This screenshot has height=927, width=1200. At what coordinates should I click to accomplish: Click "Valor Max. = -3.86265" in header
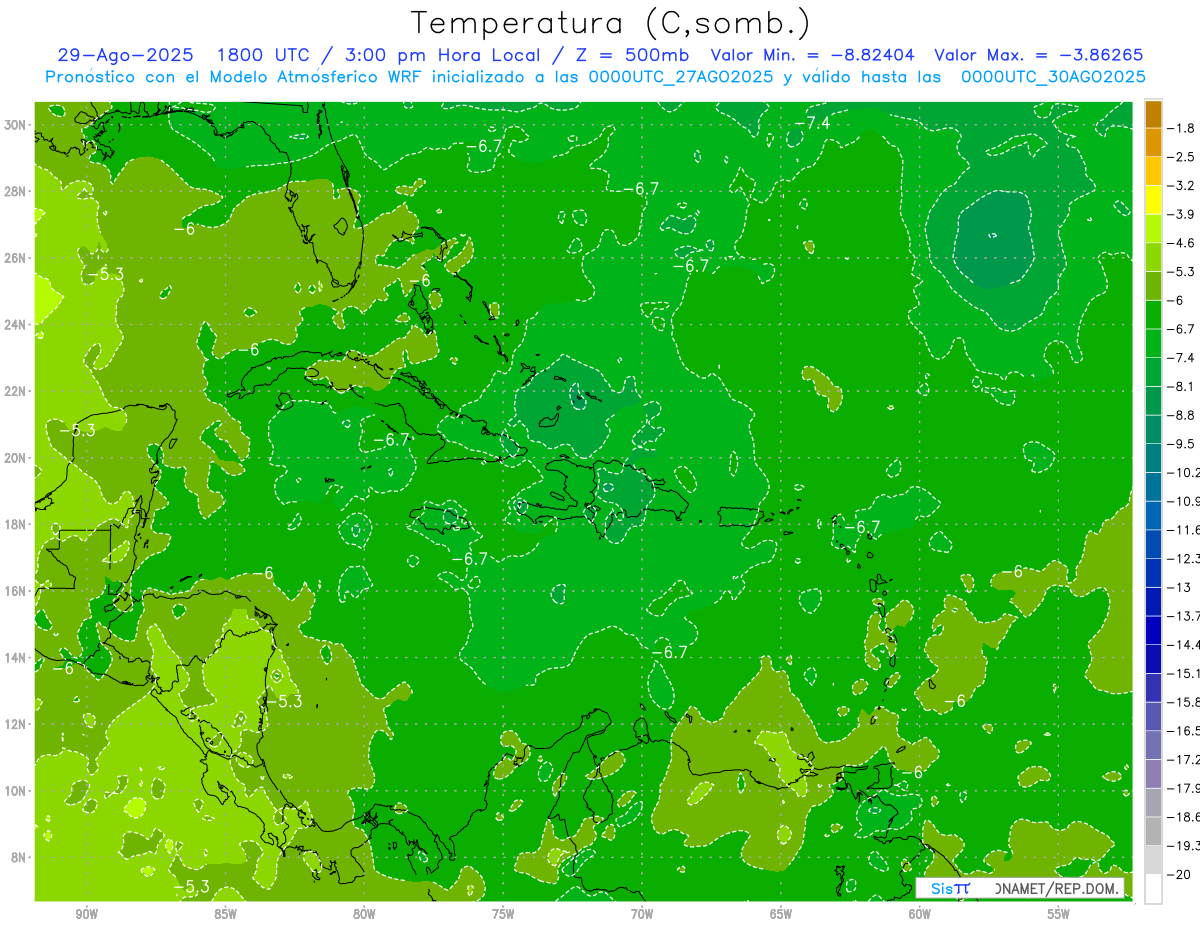pyautogui.click(x=1038, y=55)
